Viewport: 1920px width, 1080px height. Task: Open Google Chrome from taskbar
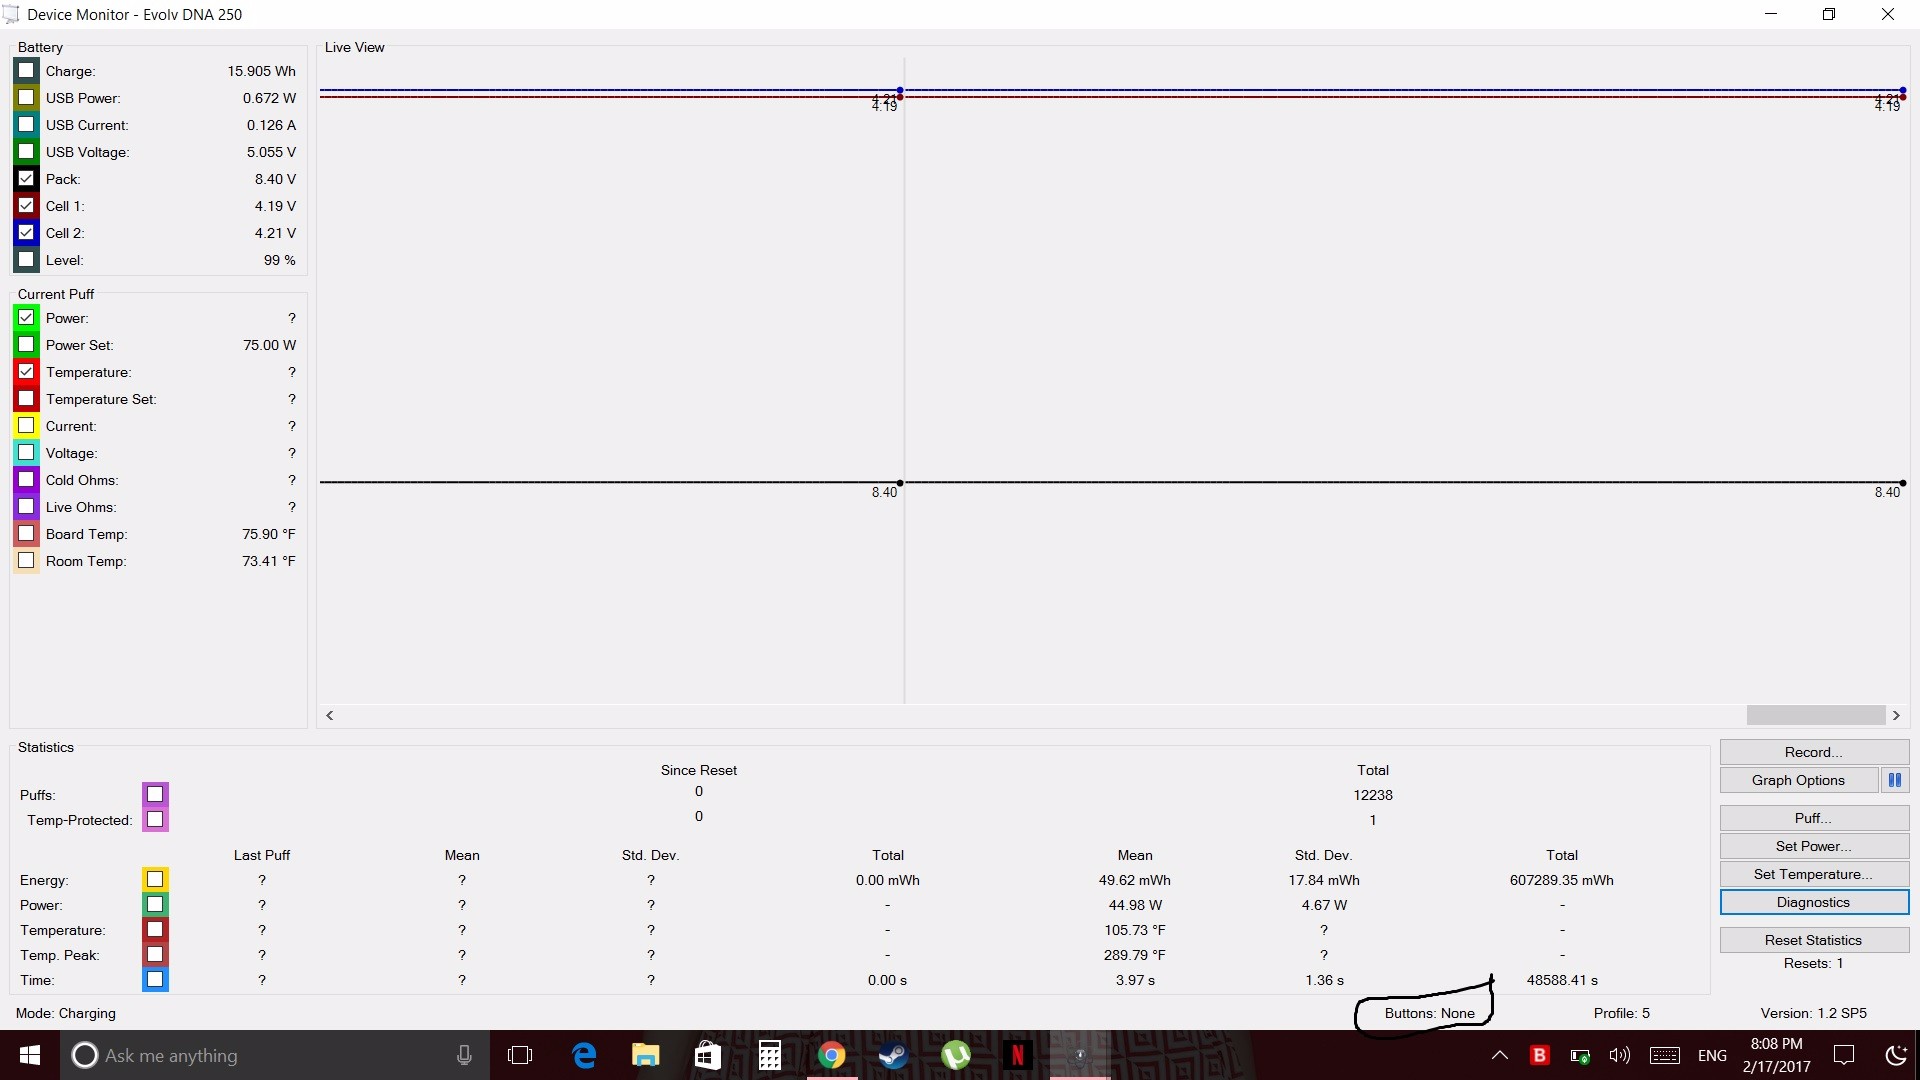pyautogui.click(x=831, y=1055)
